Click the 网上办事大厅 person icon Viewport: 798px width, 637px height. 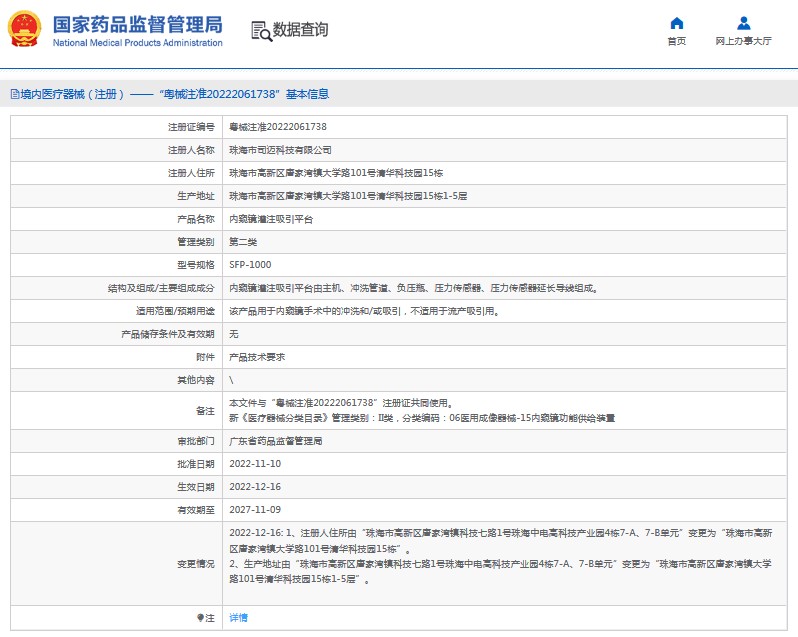(743, 23)
